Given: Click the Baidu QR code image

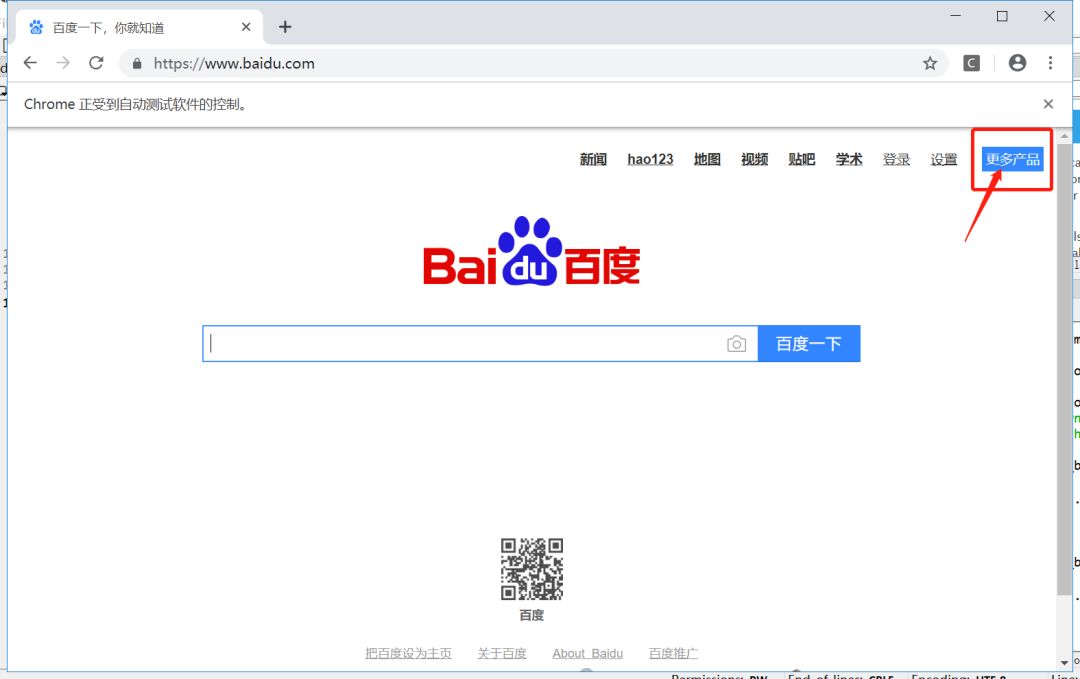Looking at the screenshot, I should (x=532, y=569).
